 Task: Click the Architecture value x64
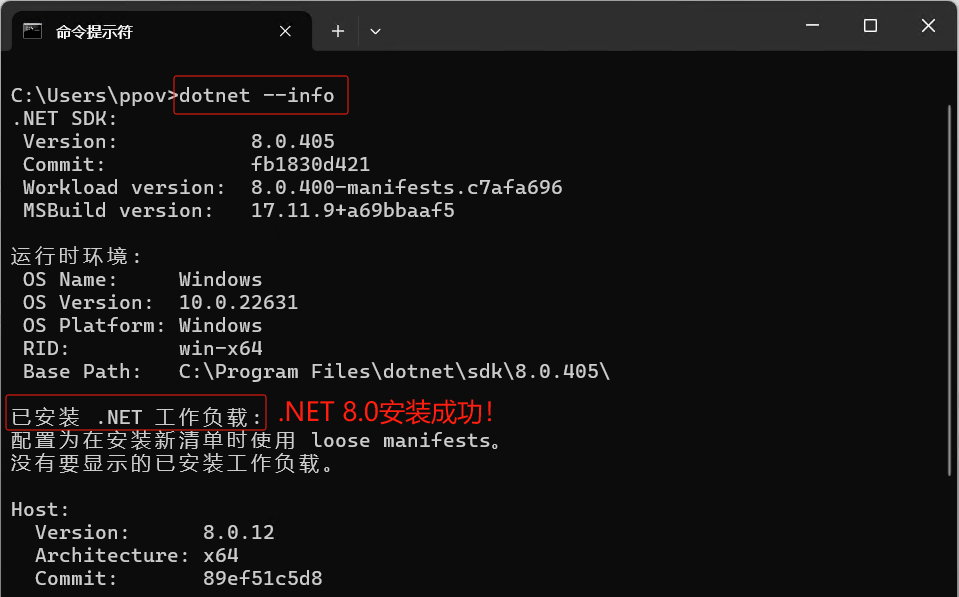(221, 555)
